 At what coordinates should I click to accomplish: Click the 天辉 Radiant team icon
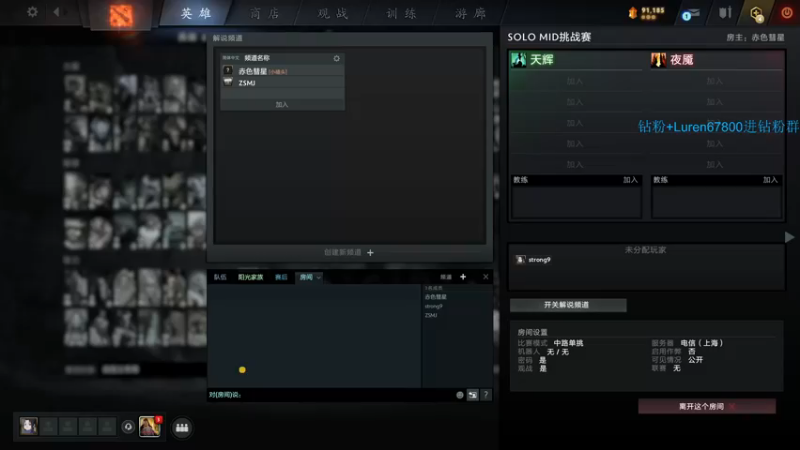(519, 60)
